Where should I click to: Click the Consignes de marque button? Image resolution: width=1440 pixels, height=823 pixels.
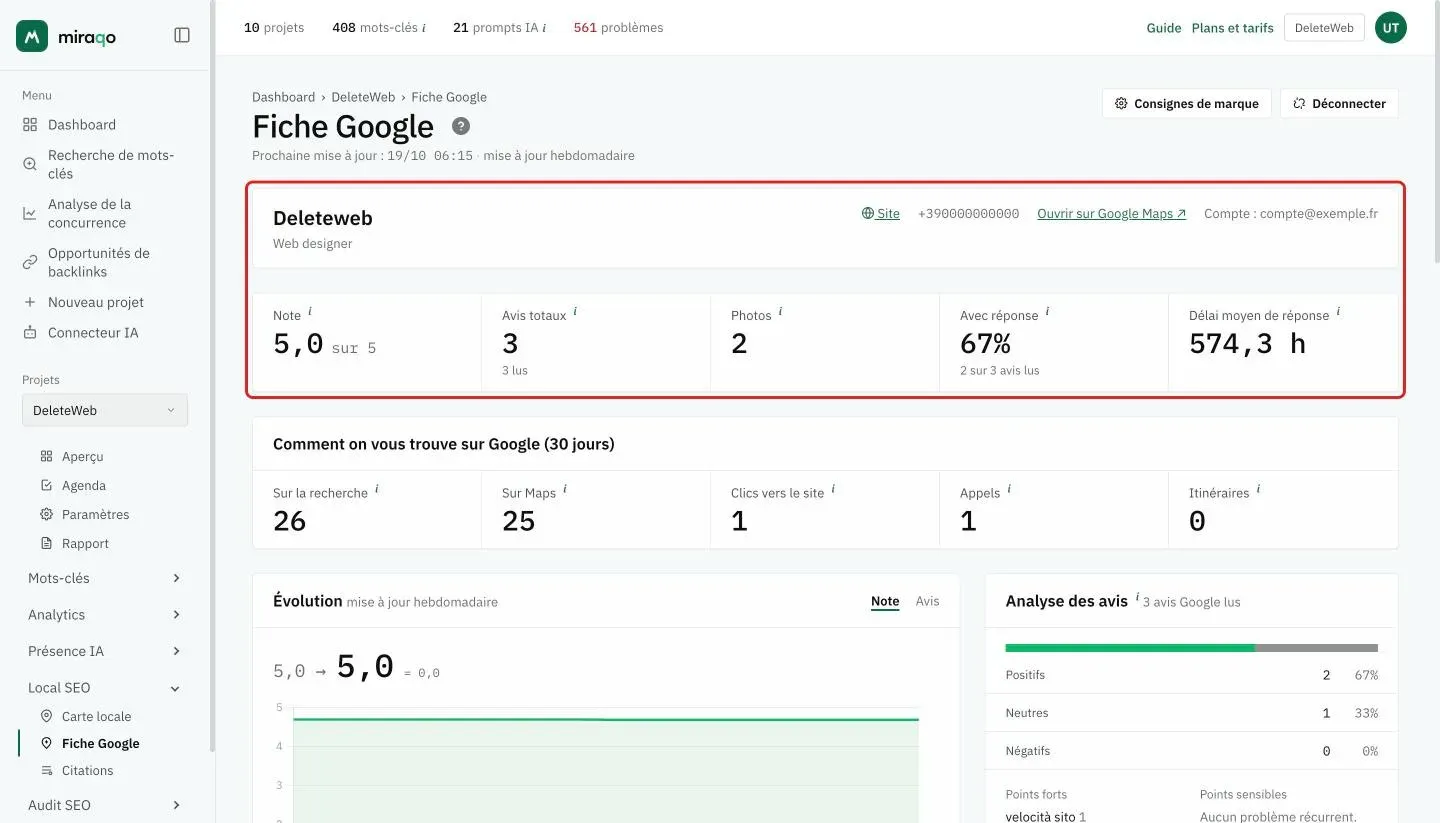pos(1187,103)
